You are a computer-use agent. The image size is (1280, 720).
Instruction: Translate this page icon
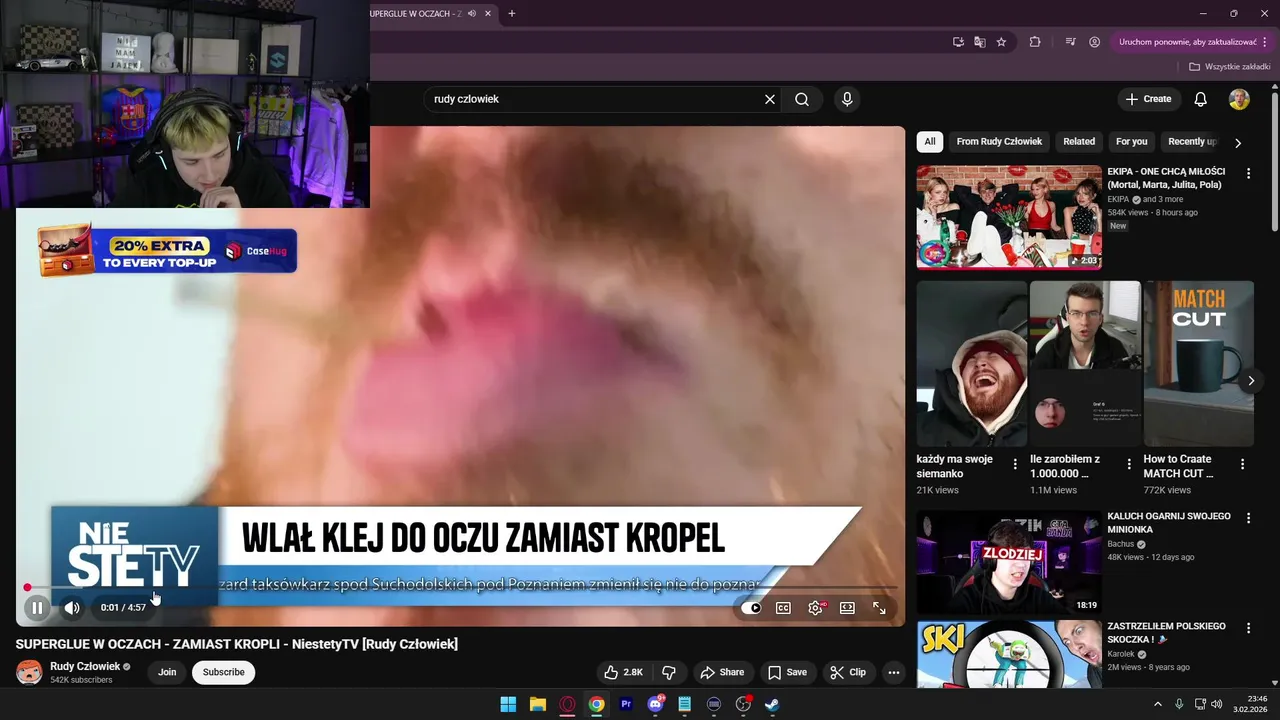[x=980, y=42]
